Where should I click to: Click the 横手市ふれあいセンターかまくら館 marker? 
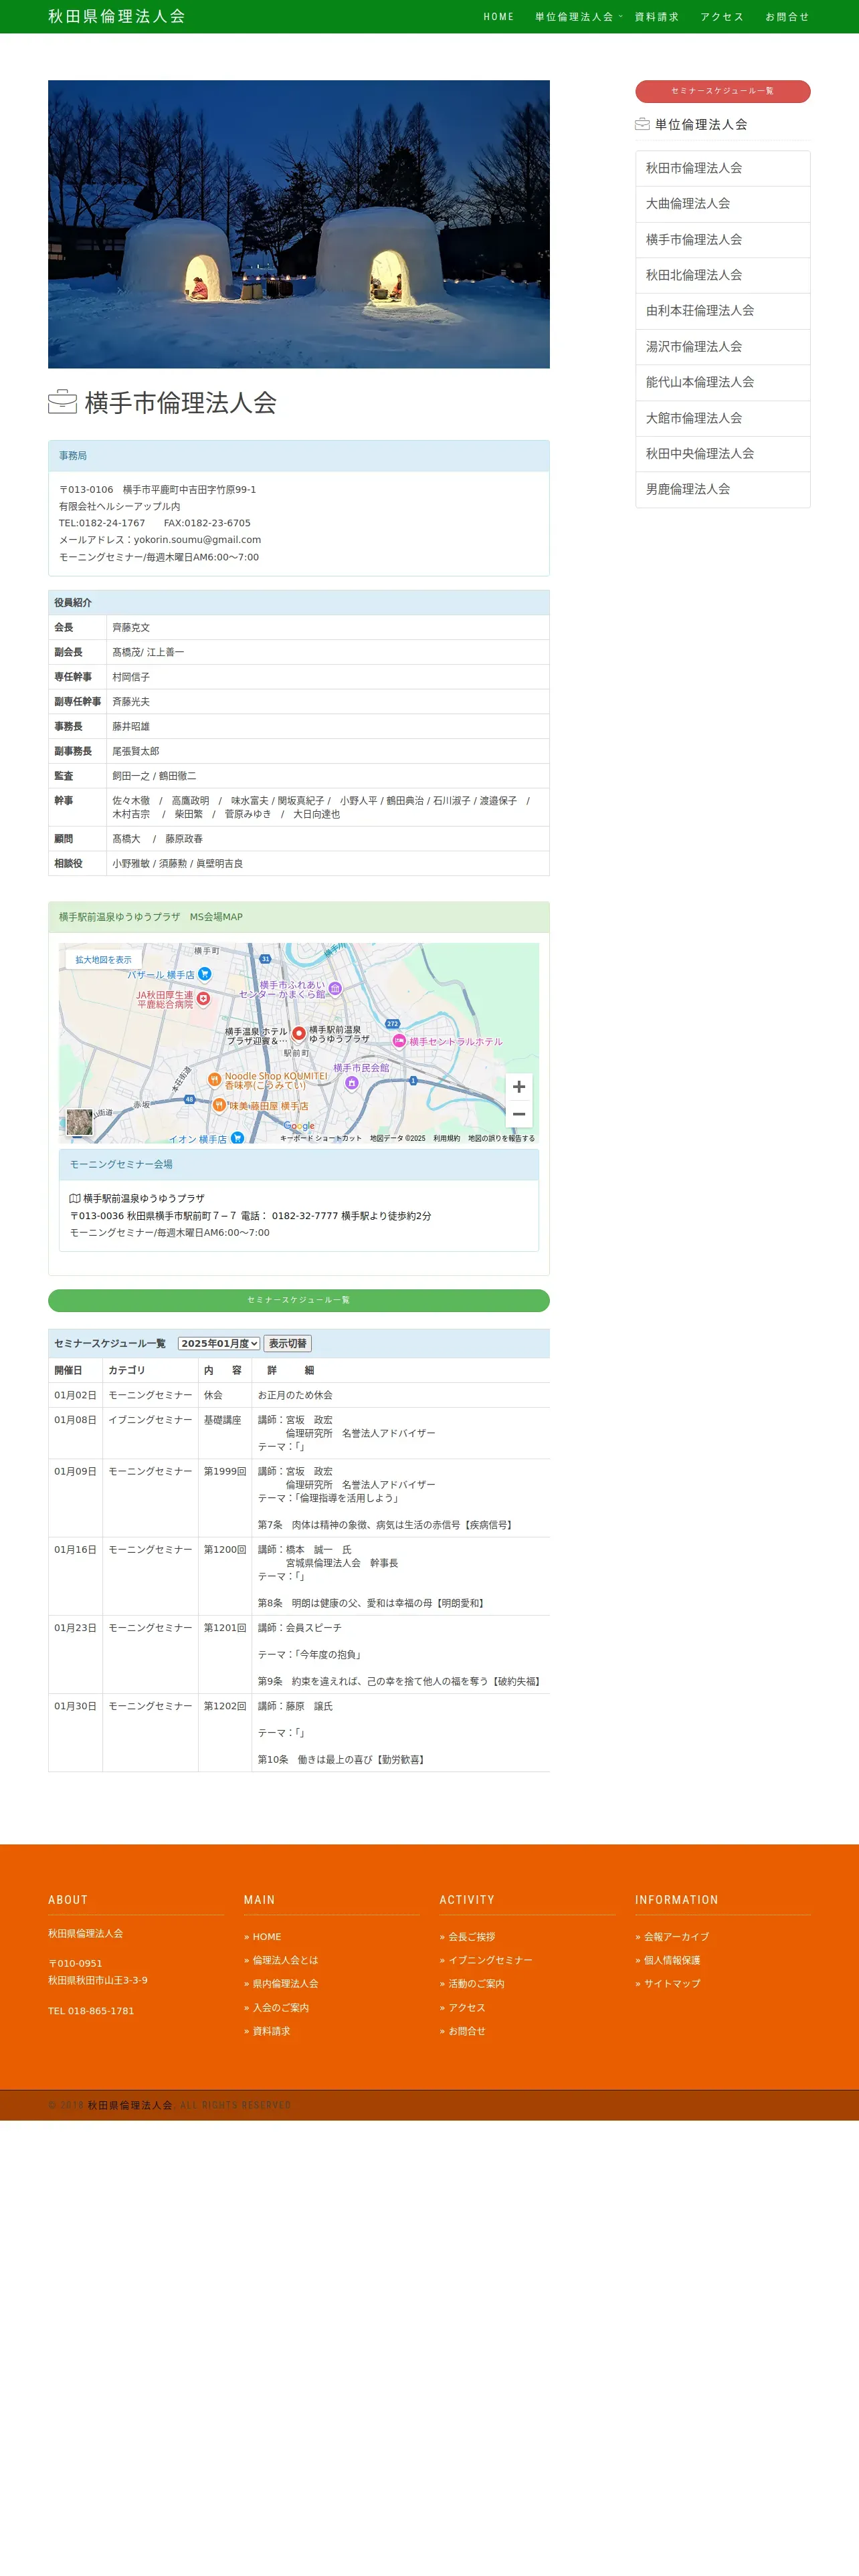pos(335,988)
